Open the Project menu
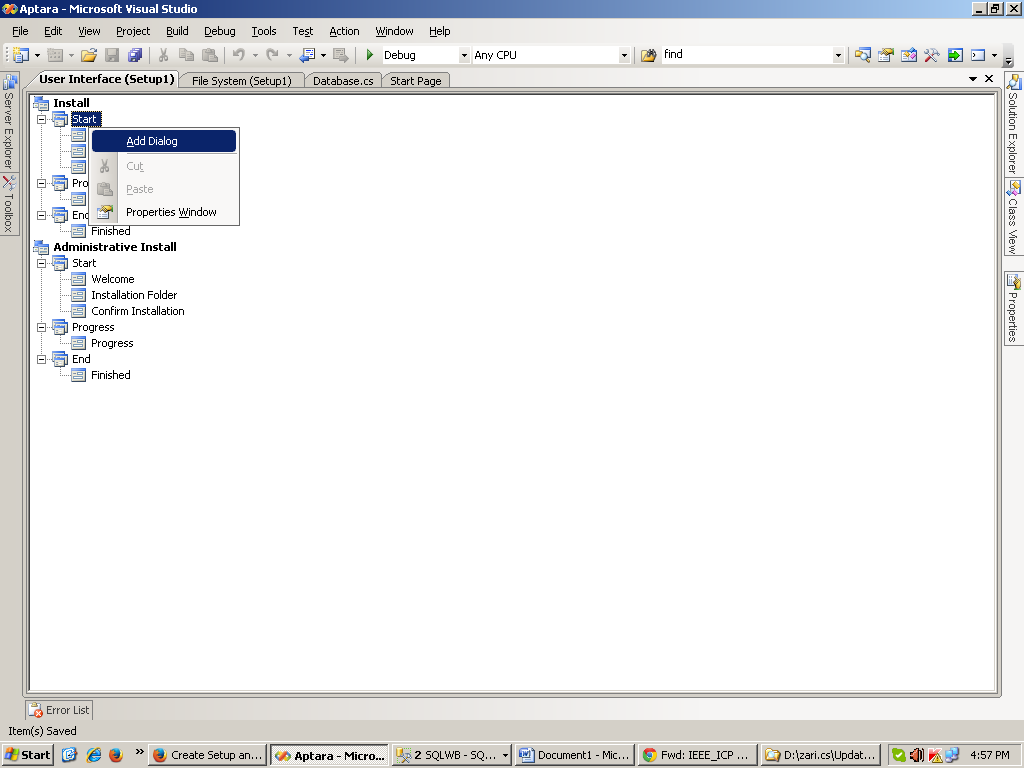The width and height of the screenshot is (1024, 768). click(133, 31)
